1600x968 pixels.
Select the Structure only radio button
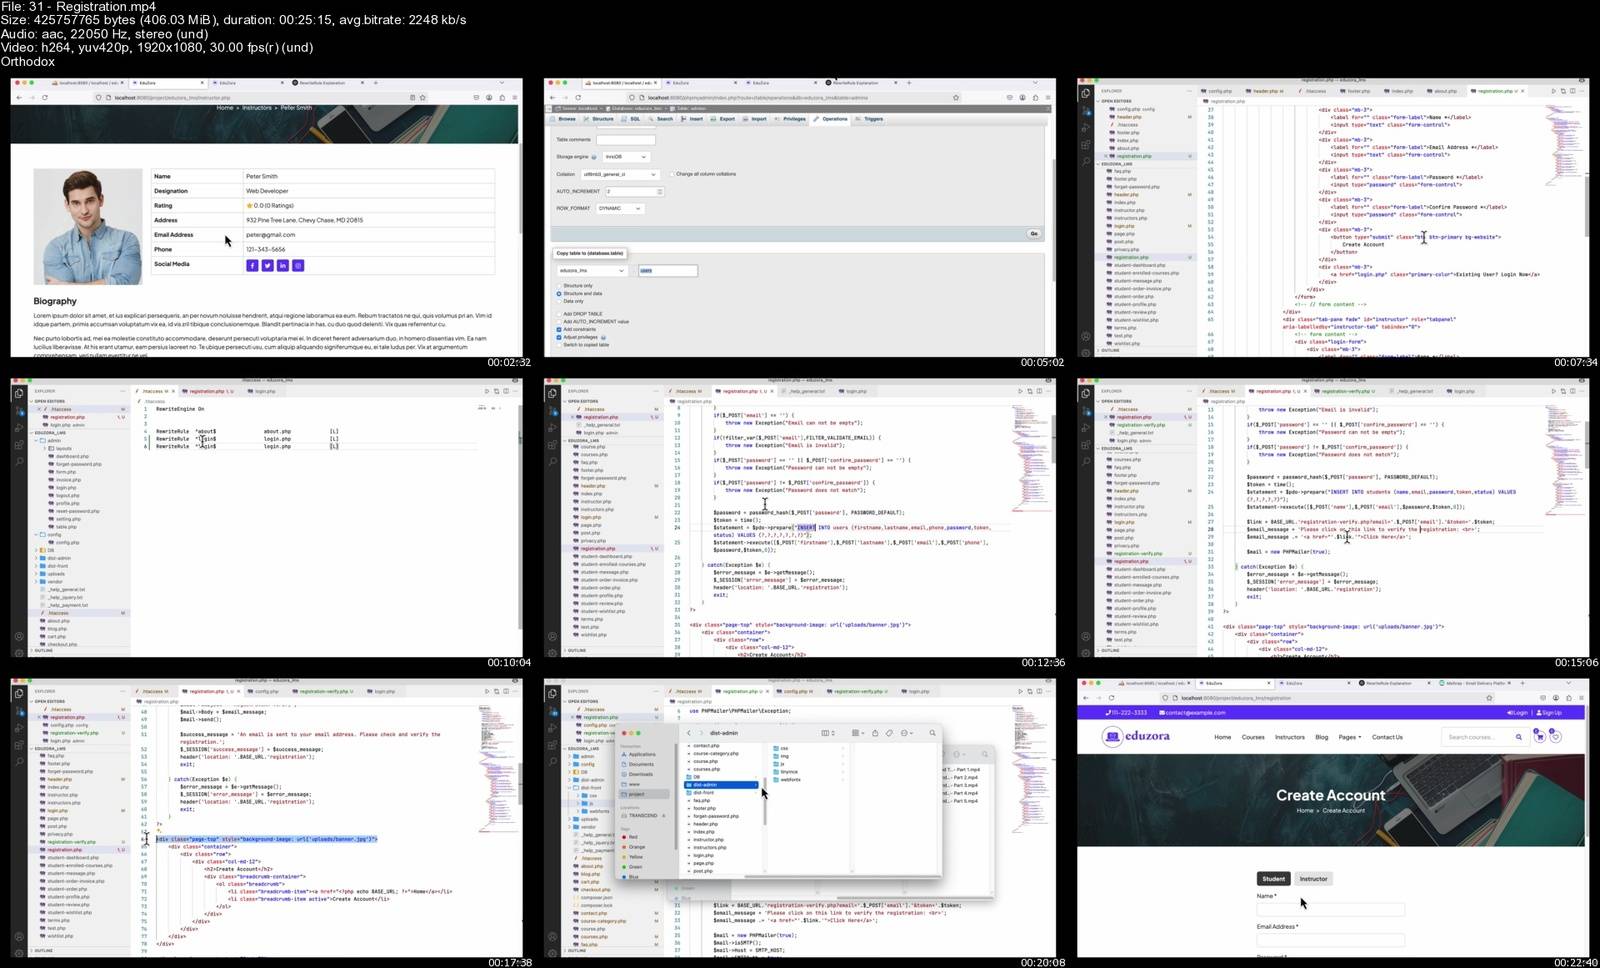(x=559, y=285)
